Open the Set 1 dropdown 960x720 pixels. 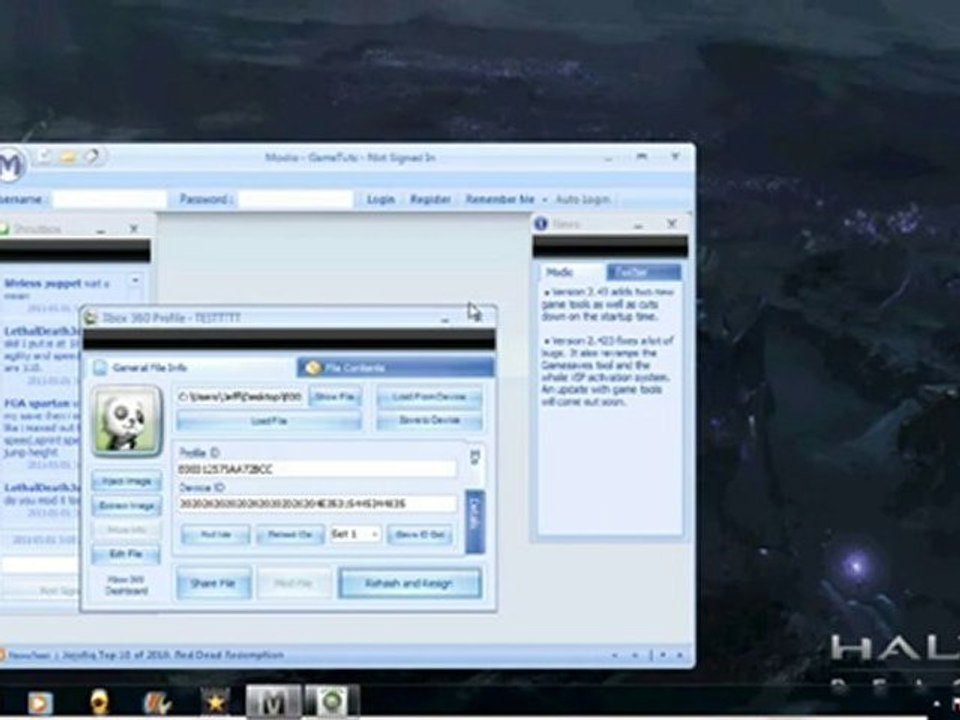tap(356, 534)
